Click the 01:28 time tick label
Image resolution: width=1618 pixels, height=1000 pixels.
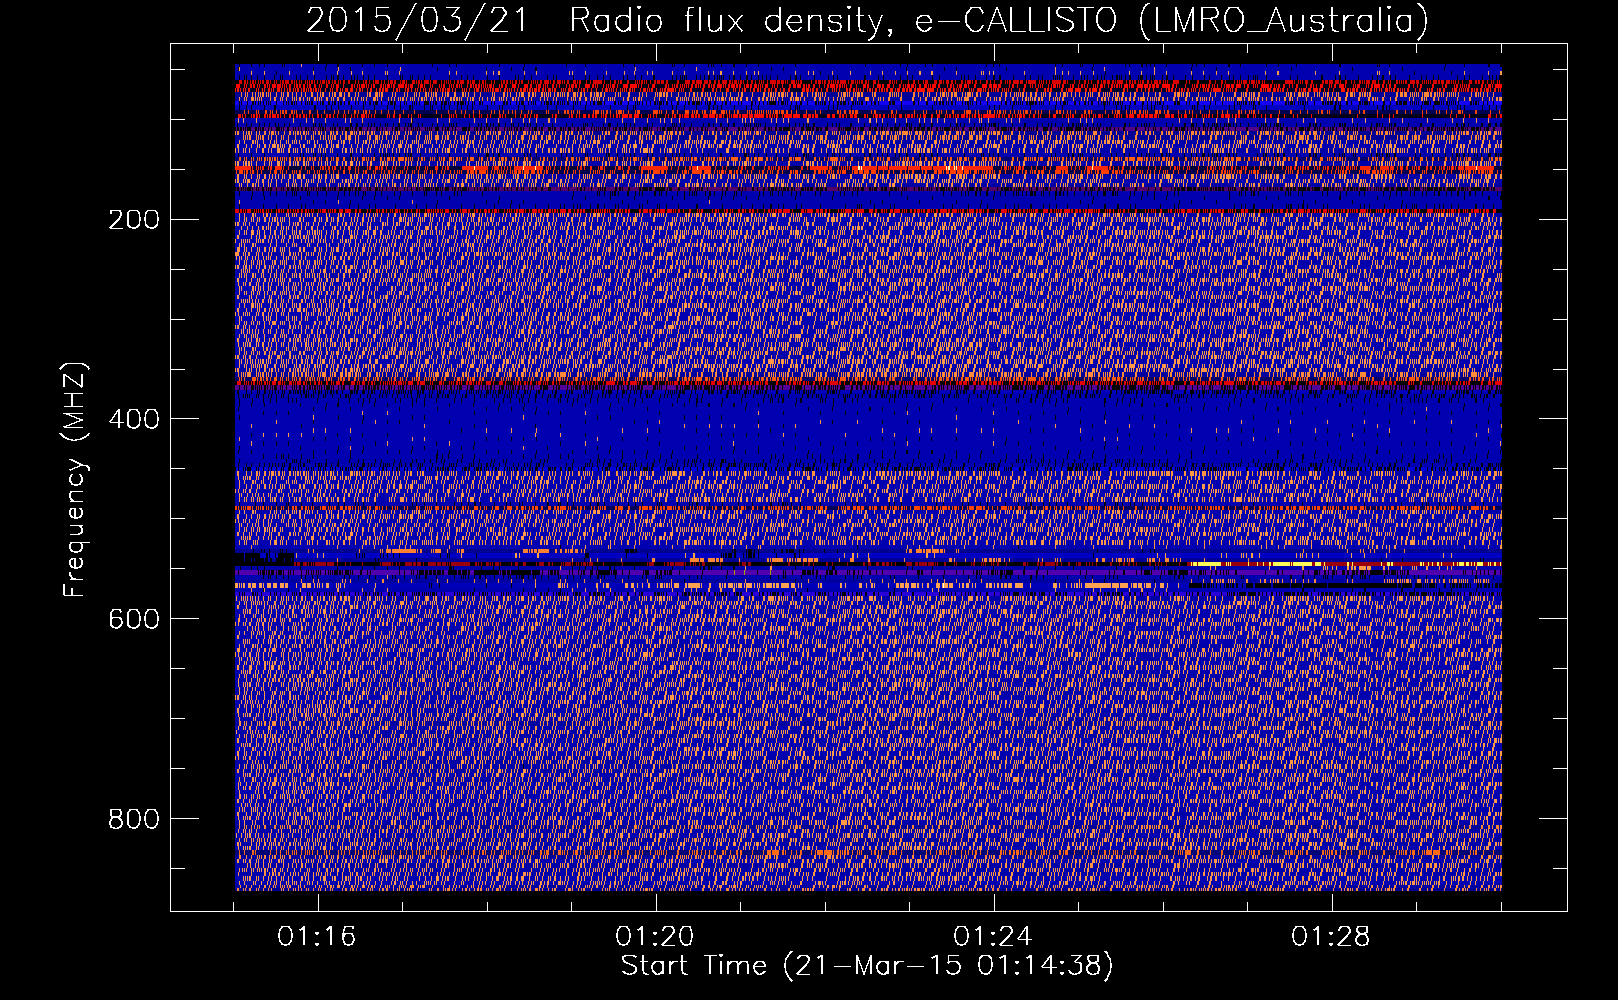[x=1331, y=937]
